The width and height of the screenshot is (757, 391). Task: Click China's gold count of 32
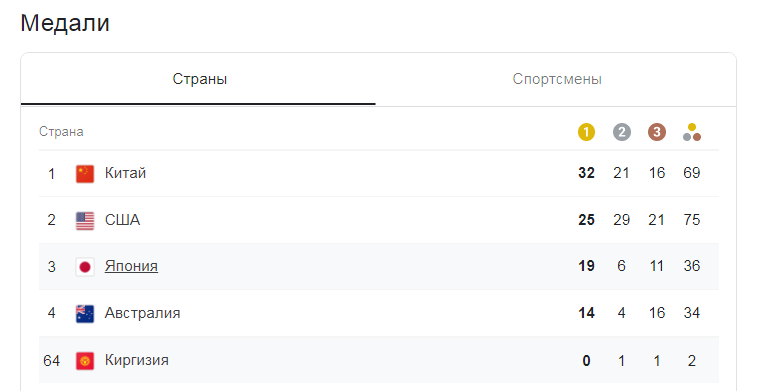(586, 173)
